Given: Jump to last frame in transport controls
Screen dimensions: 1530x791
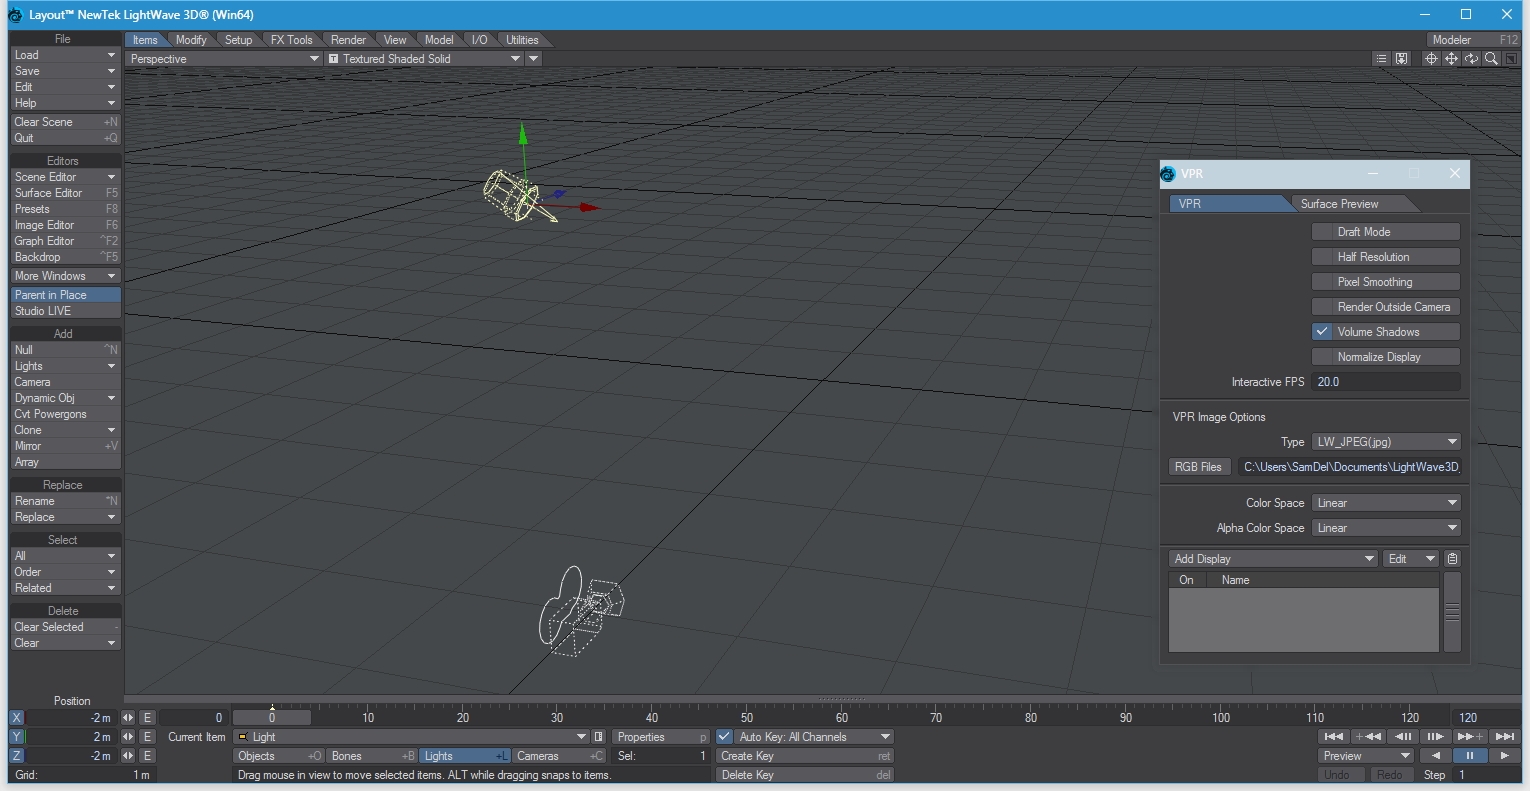Looking at the screenshot, I should [x=1505, y=737].
